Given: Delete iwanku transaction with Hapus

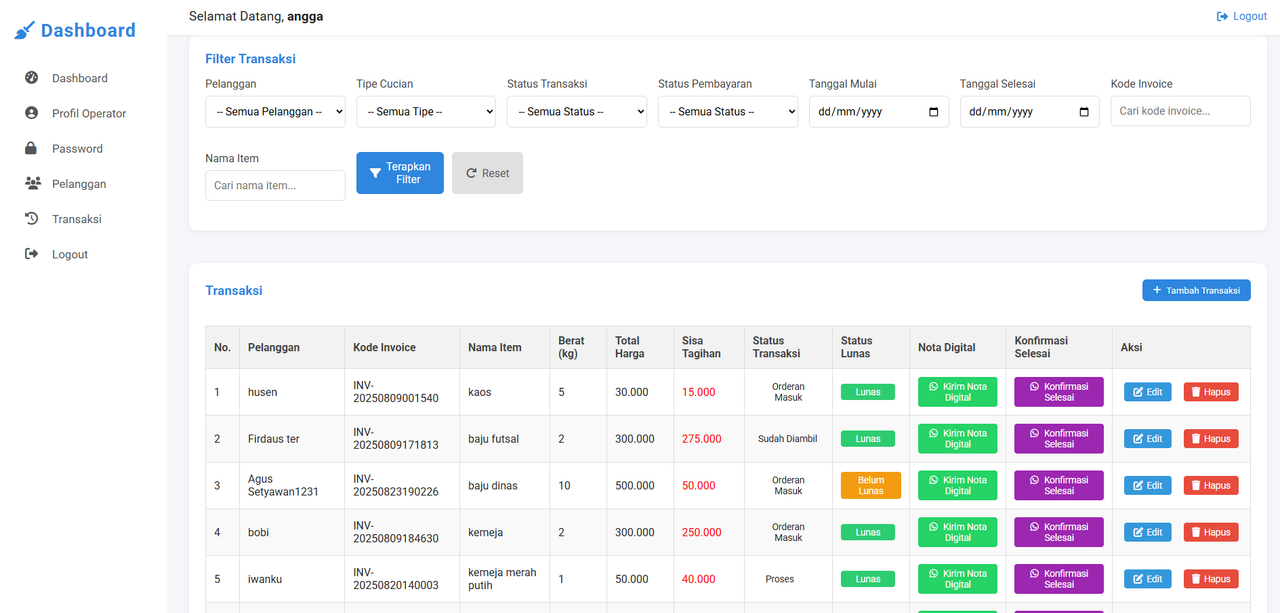Looking at the screenshot, I should 1211,579.
